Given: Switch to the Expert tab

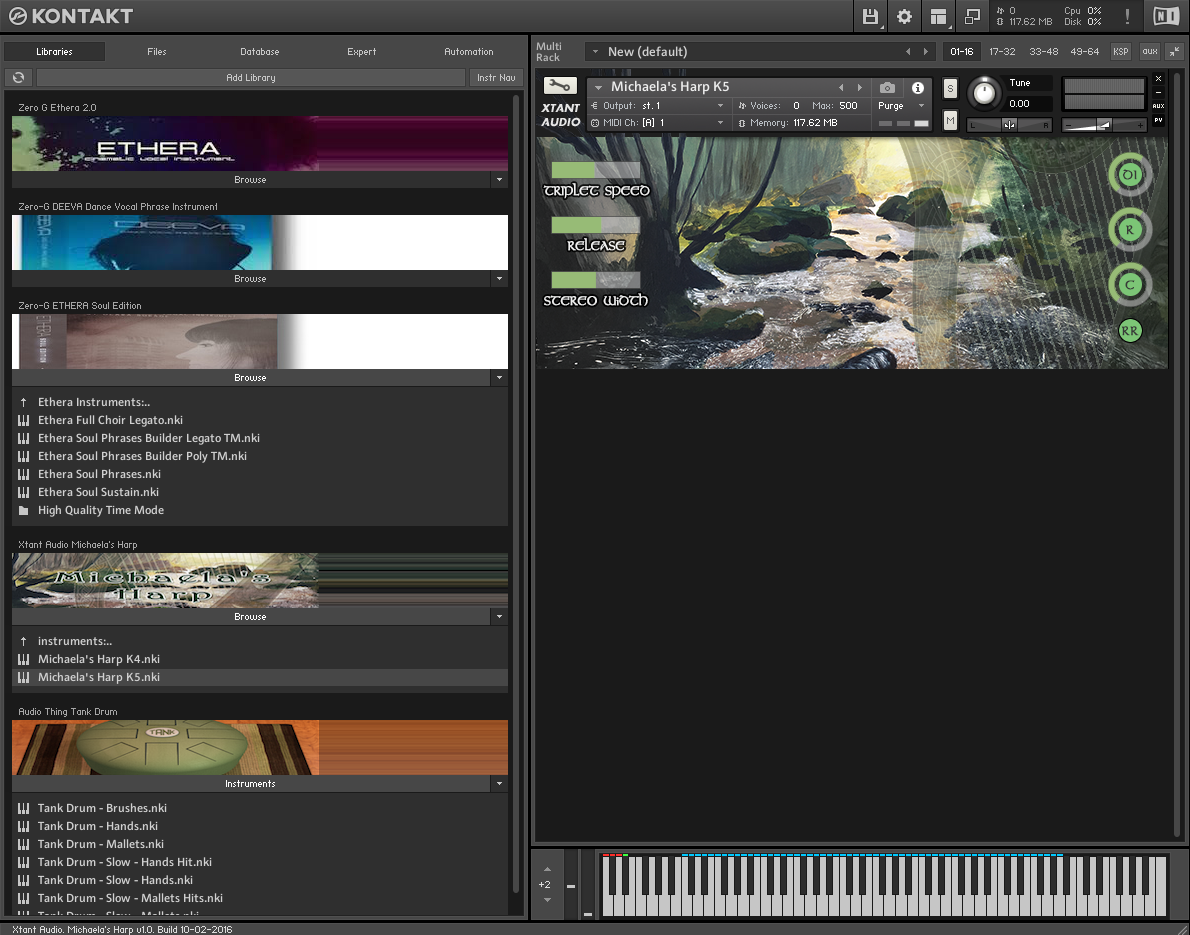Looking at the screenshot, I should (361, 52).
